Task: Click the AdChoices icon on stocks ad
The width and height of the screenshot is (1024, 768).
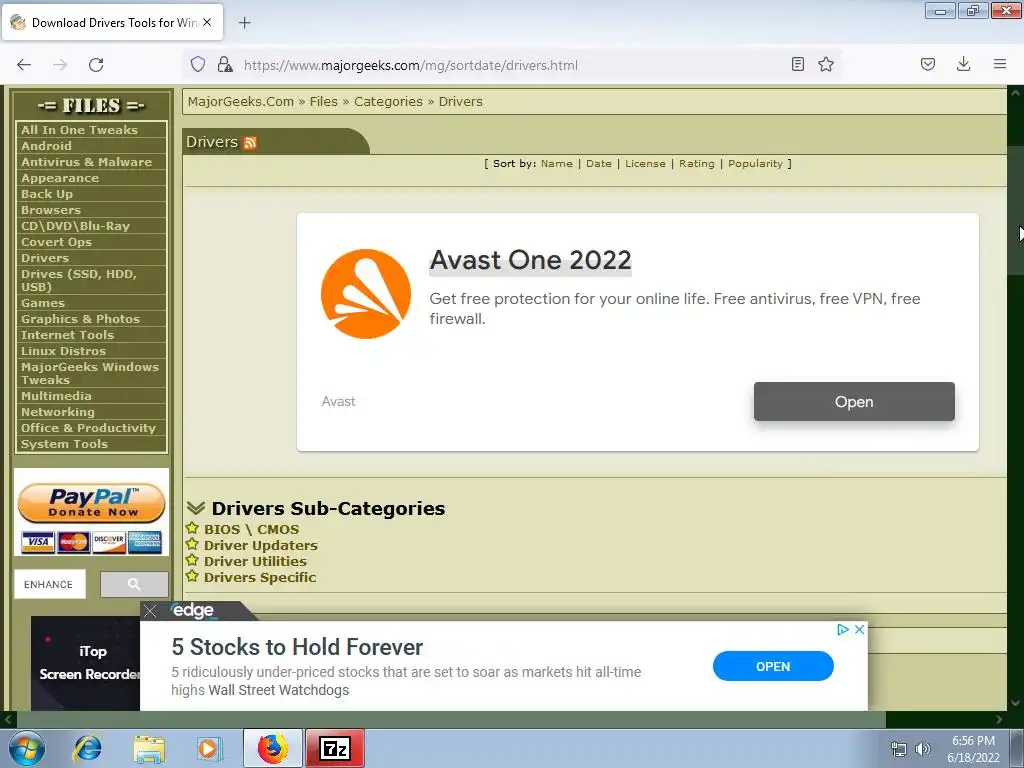Action: tap(842, 630)
